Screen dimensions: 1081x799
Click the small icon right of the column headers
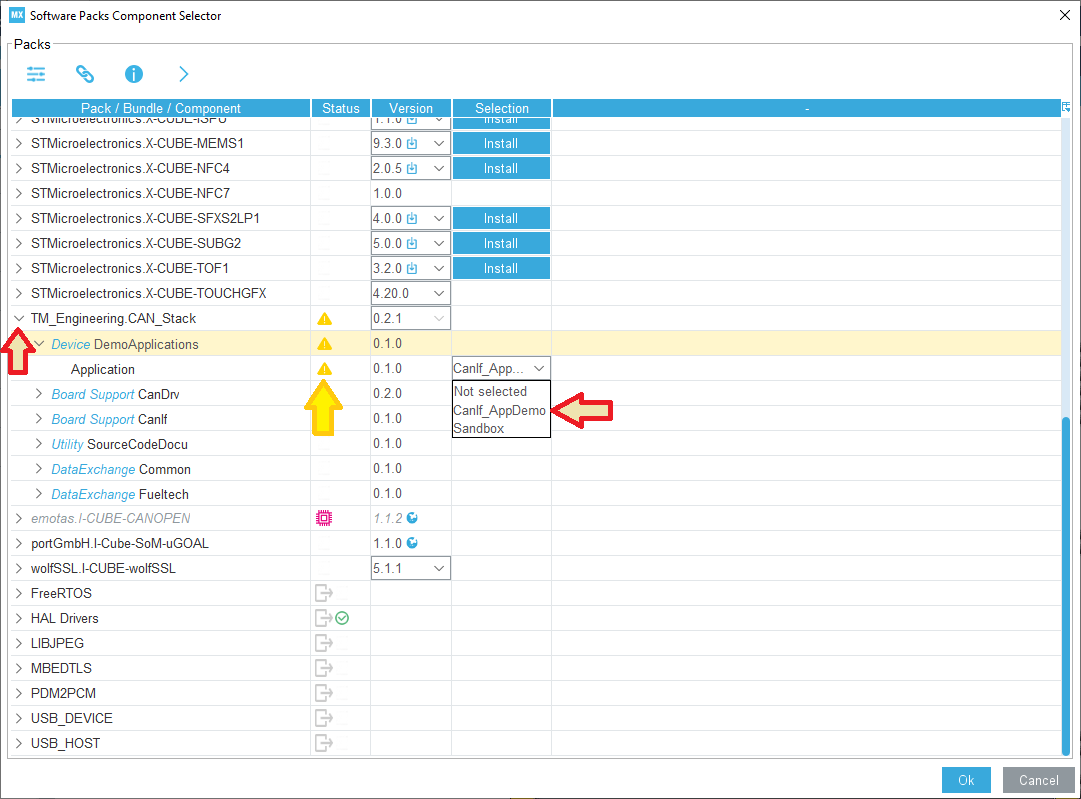tap(1066, 107)
